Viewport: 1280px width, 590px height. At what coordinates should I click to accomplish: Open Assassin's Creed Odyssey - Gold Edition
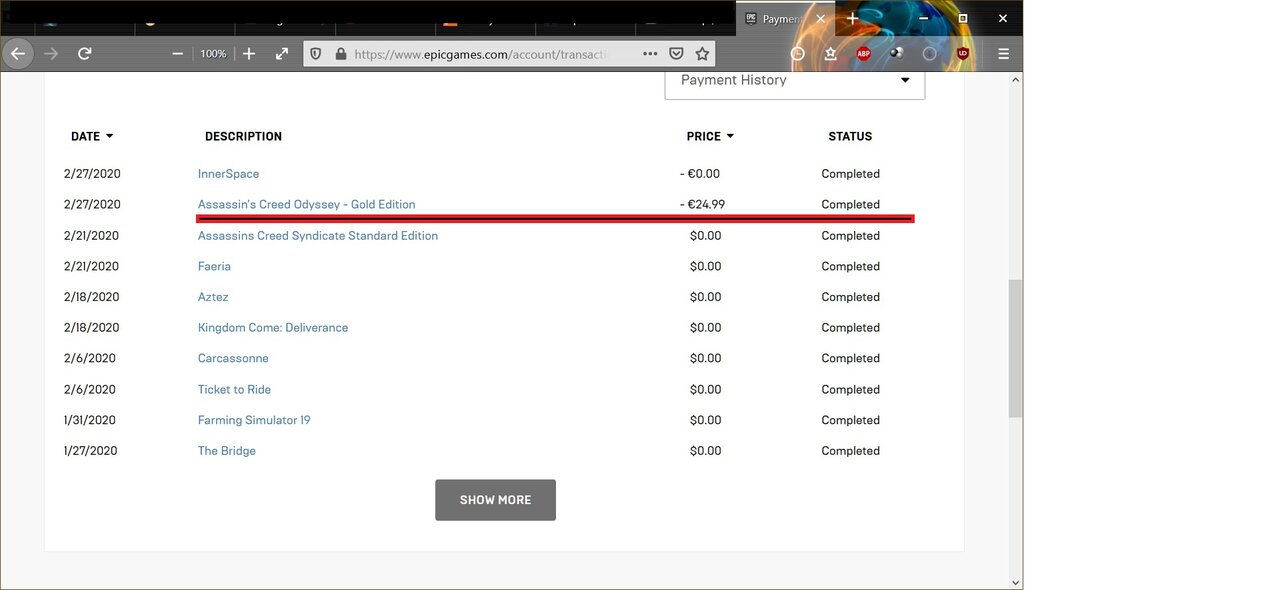[x=306, y=204]
